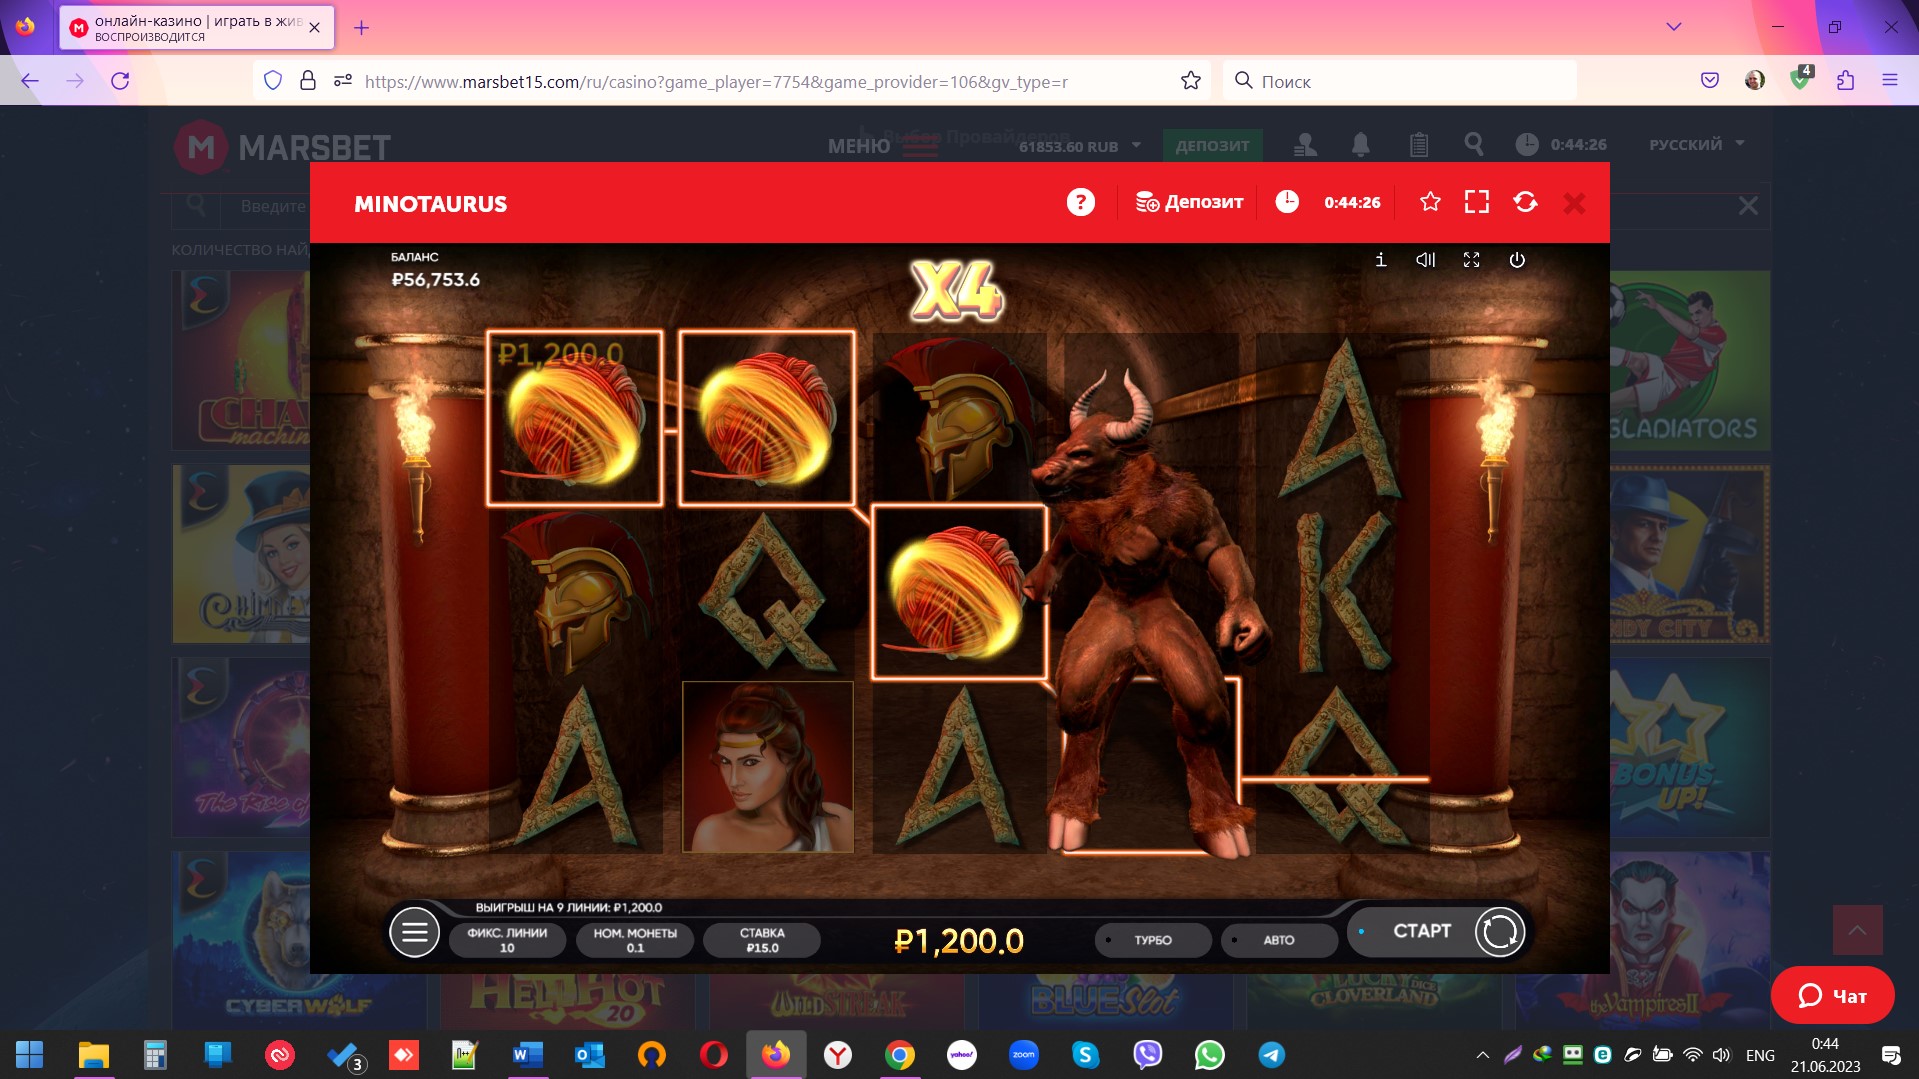Open Firefox application menu
Image resolution: width=1919 pixels, height=1079 pixels.
1890,81
